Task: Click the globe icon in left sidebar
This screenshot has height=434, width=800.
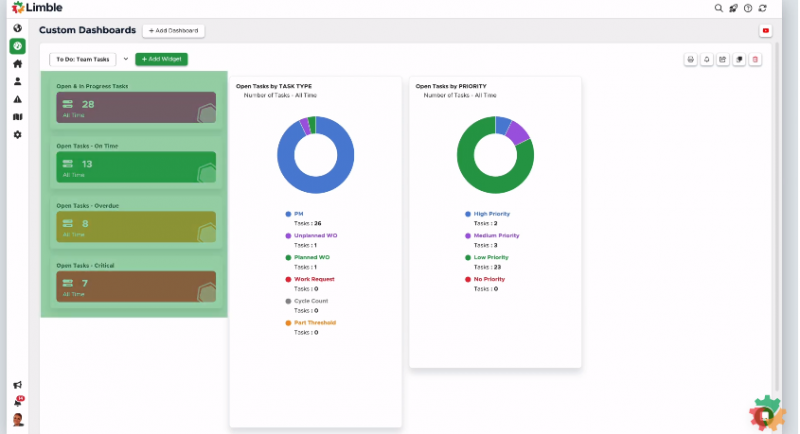Action: click(17, 28)
